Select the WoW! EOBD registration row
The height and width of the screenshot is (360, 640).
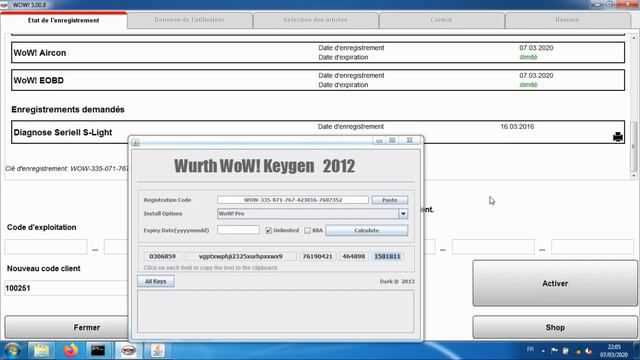318,80
